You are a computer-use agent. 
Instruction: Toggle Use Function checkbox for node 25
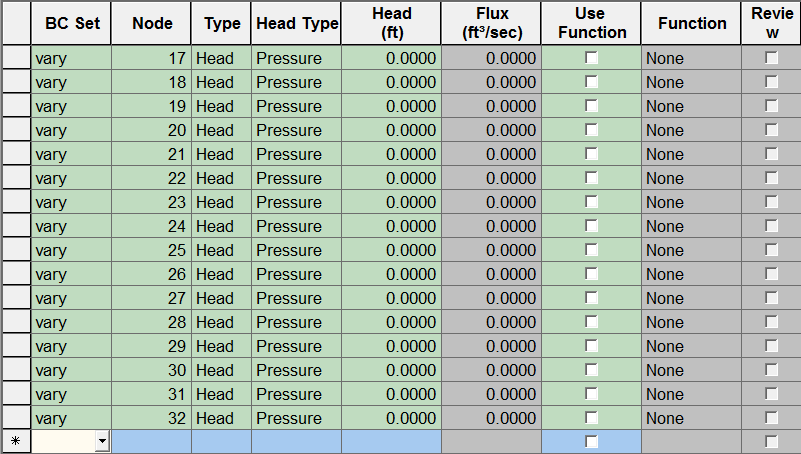click(591, 250)
